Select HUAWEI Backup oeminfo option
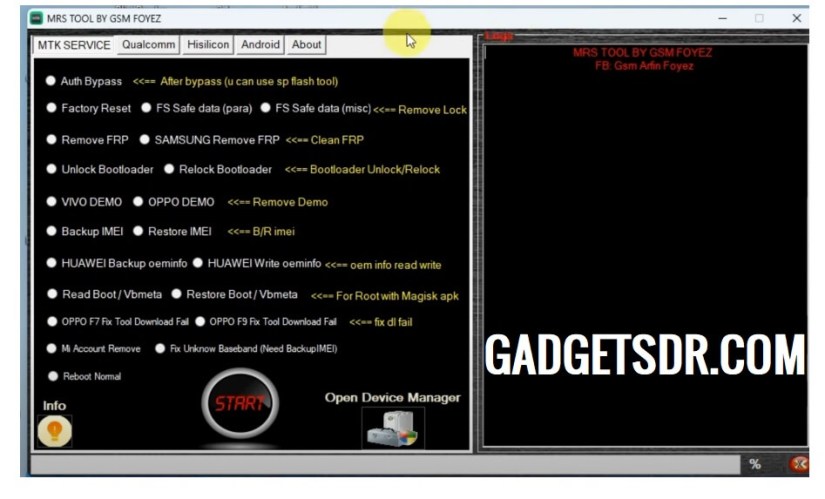This screenshot has width=825, height=499. click(117, 263)
